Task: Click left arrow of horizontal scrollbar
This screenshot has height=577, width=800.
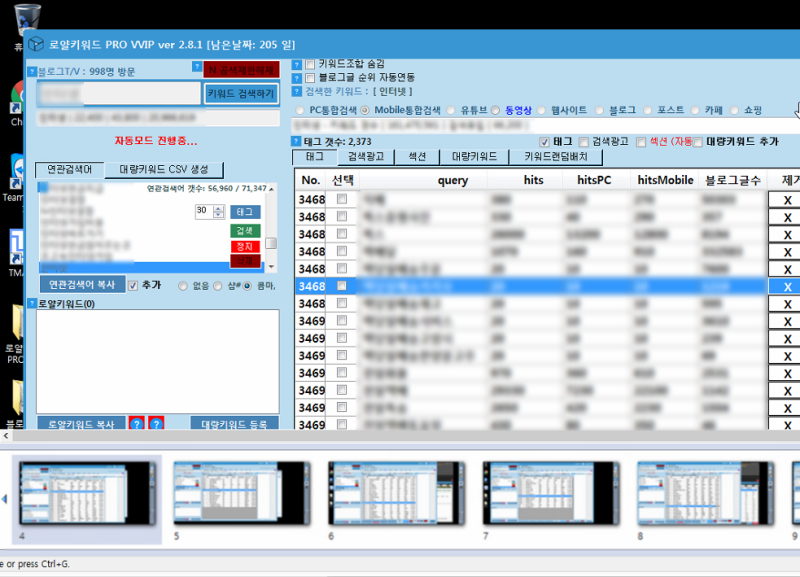Action: pos(6,436)
